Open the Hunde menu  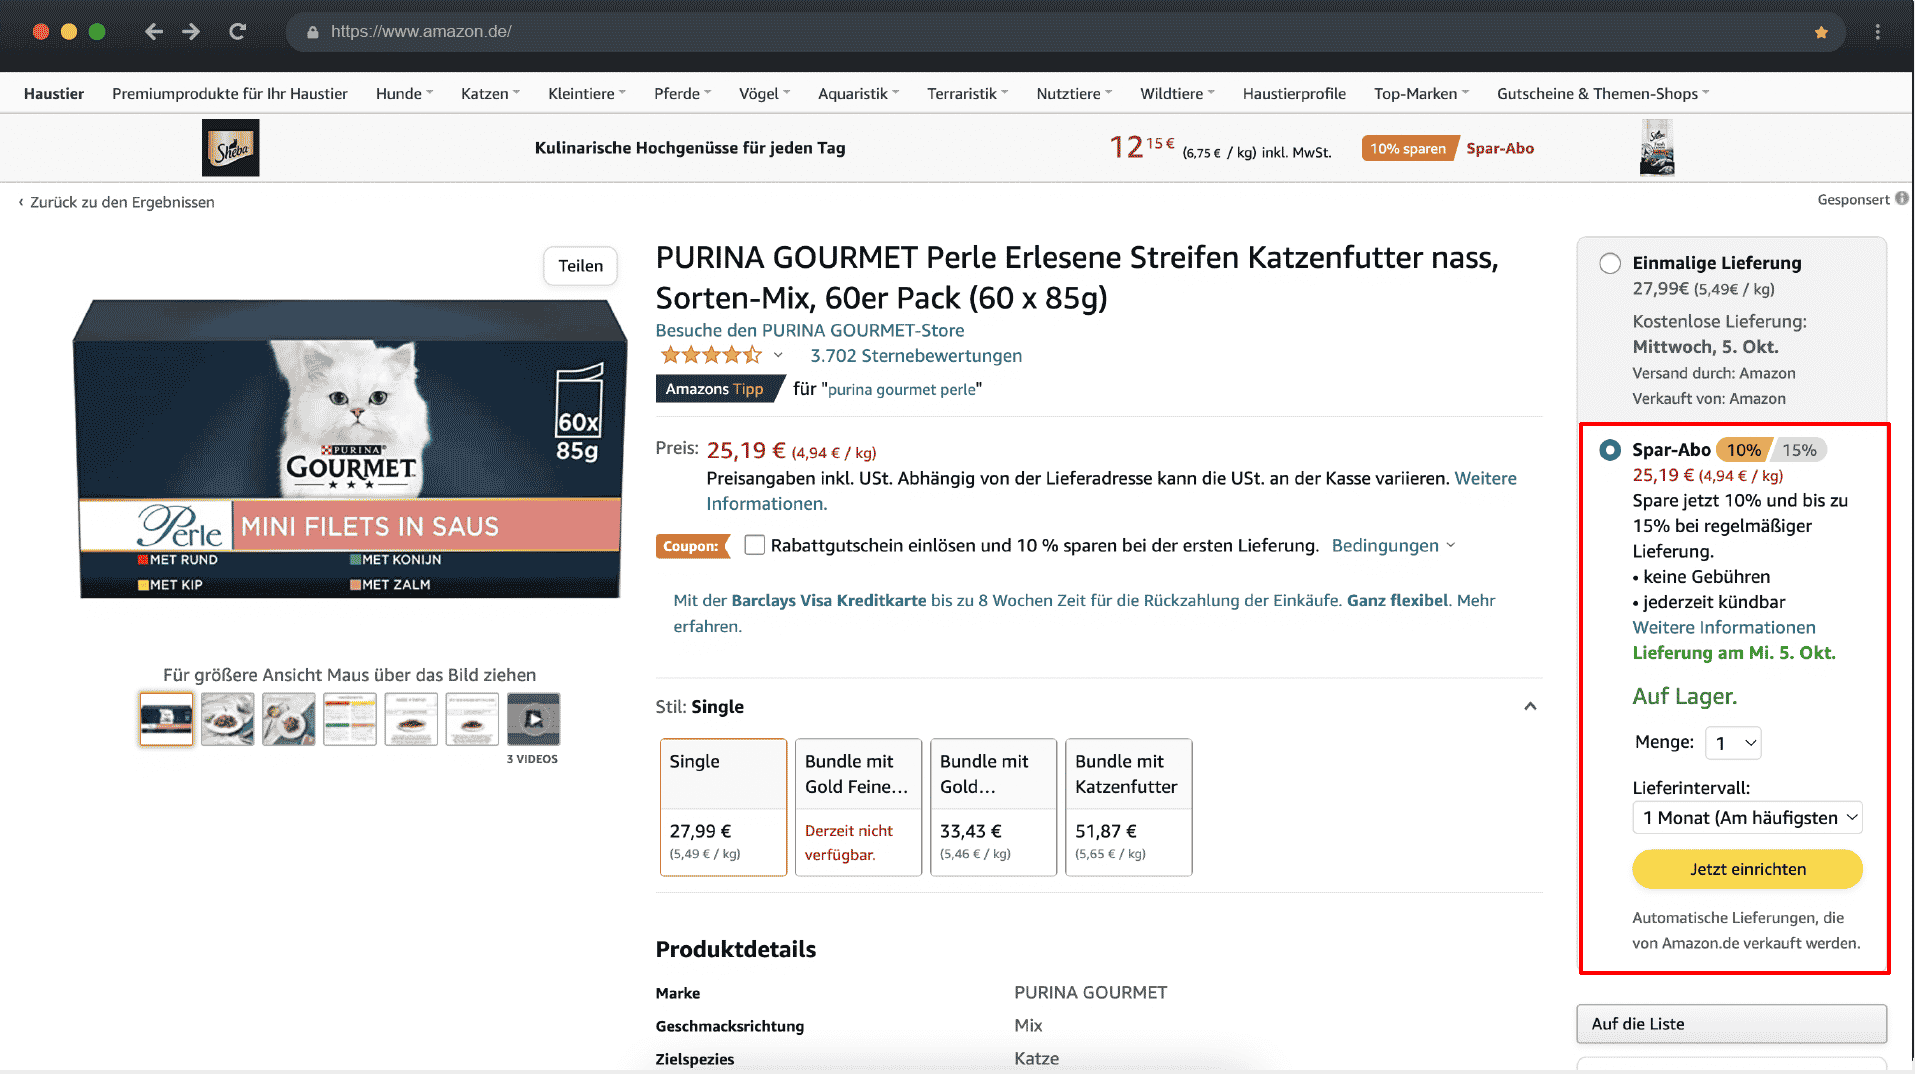click(404, 93)
